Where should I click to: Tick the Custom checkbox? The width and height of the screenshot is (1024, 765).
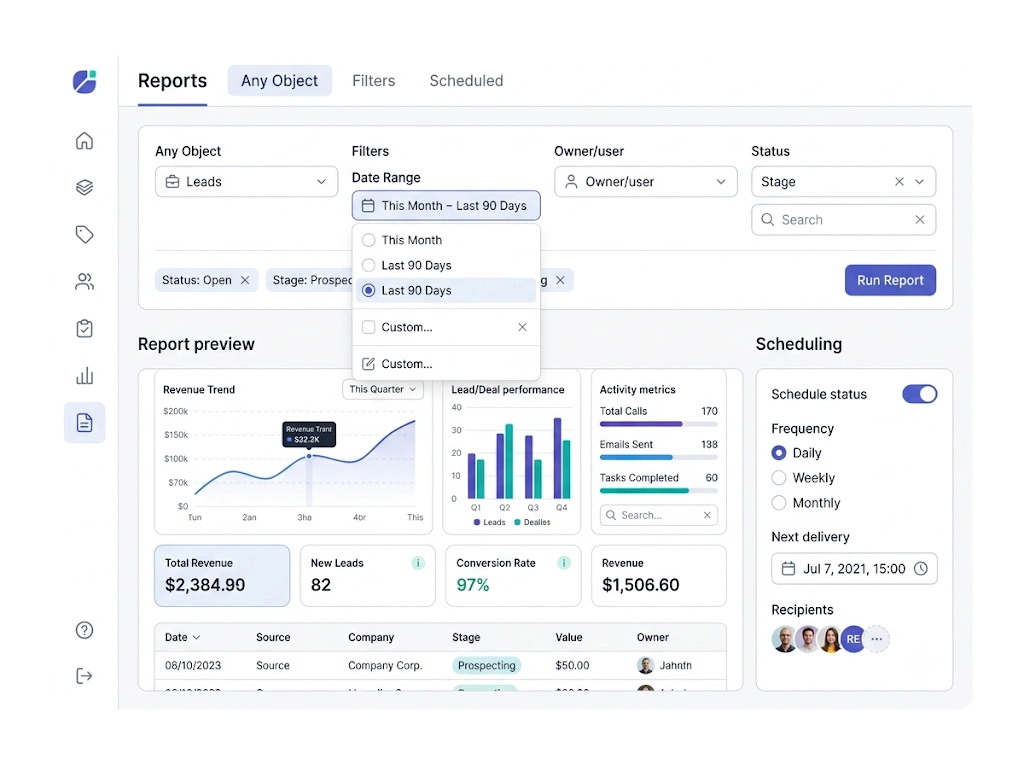(368, 327)
